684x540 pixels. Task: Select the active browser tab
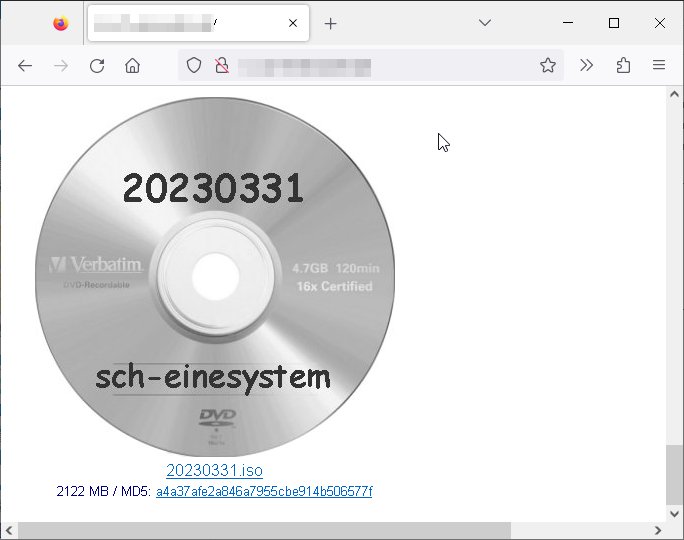pos(198,23)
